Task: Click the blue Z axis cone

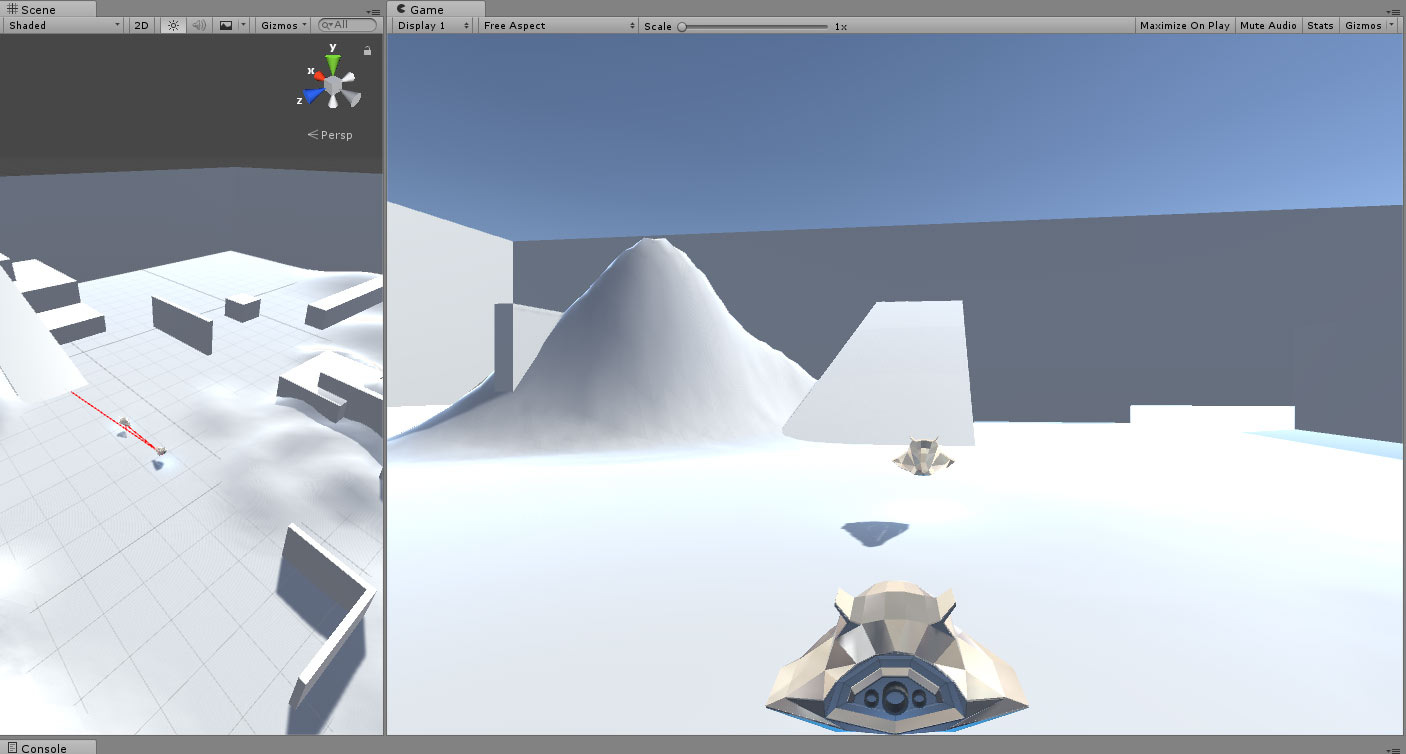Action: (313, 96)
